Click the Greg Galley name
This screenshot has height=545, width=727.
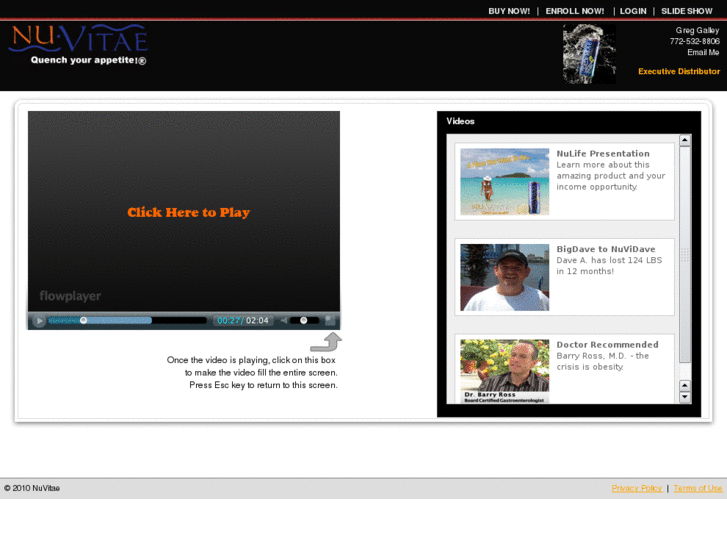697,30
